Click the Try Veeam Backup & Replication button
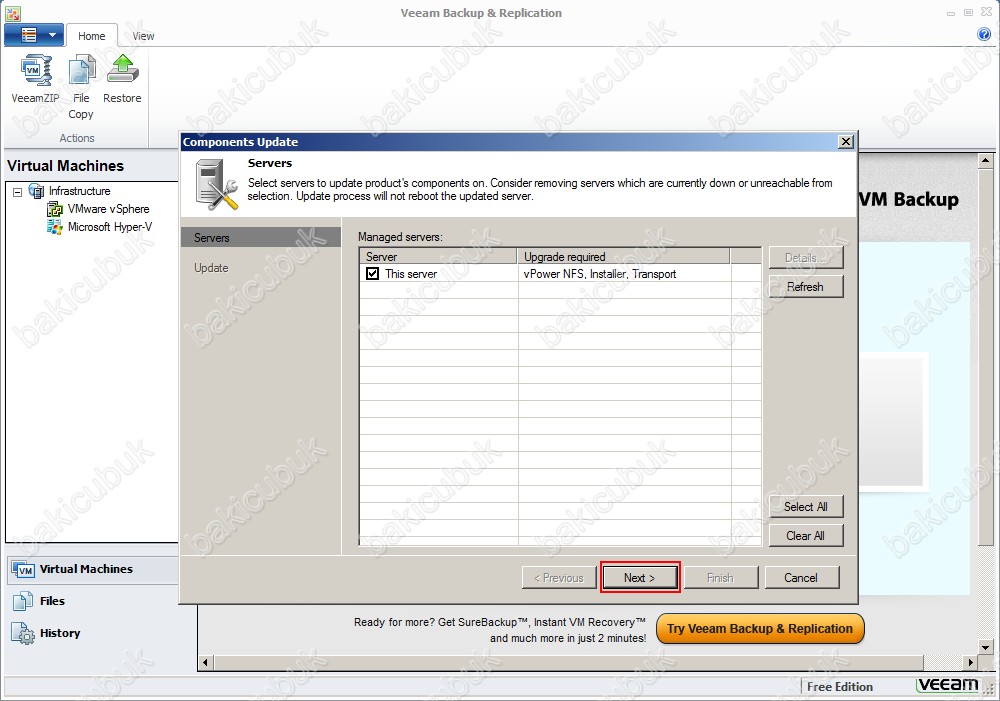This screenshot has height=701, width=1000. click(x=760, y=629)
